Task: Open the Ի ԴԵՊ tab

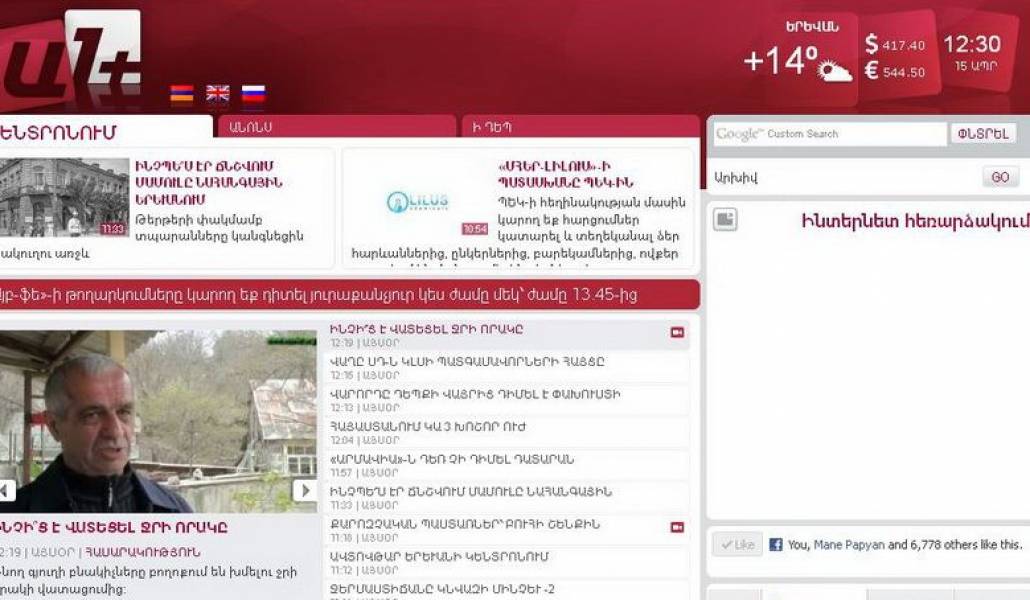Action: 579,128
